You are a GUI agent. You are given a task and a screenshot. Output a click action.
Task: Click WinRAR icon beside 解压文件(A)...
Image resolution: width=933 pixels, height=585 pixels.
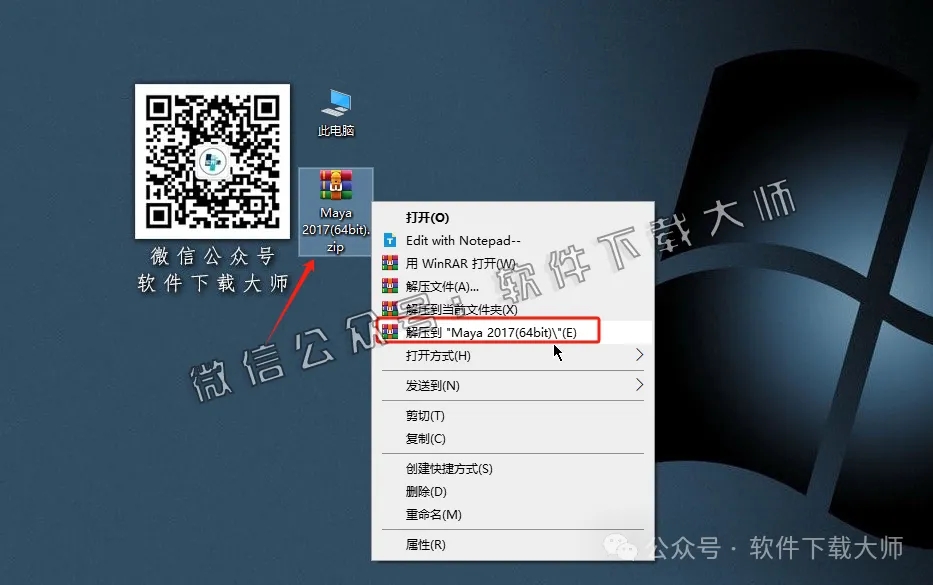(x=390, y=286)
